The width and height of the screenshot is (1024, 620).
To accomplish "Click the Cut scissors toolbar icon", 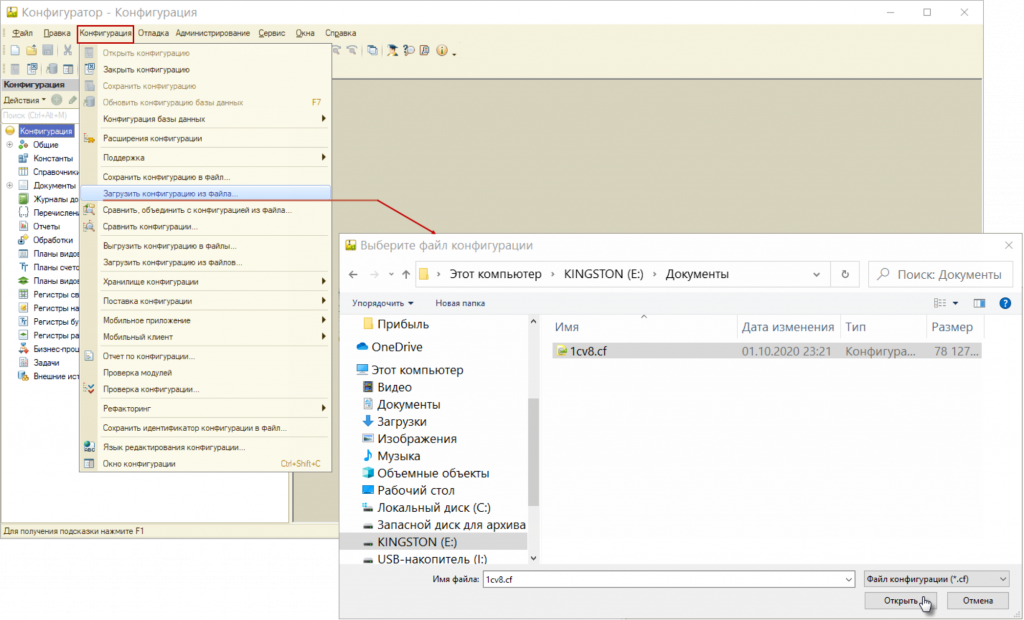I will tap(67, 51).
